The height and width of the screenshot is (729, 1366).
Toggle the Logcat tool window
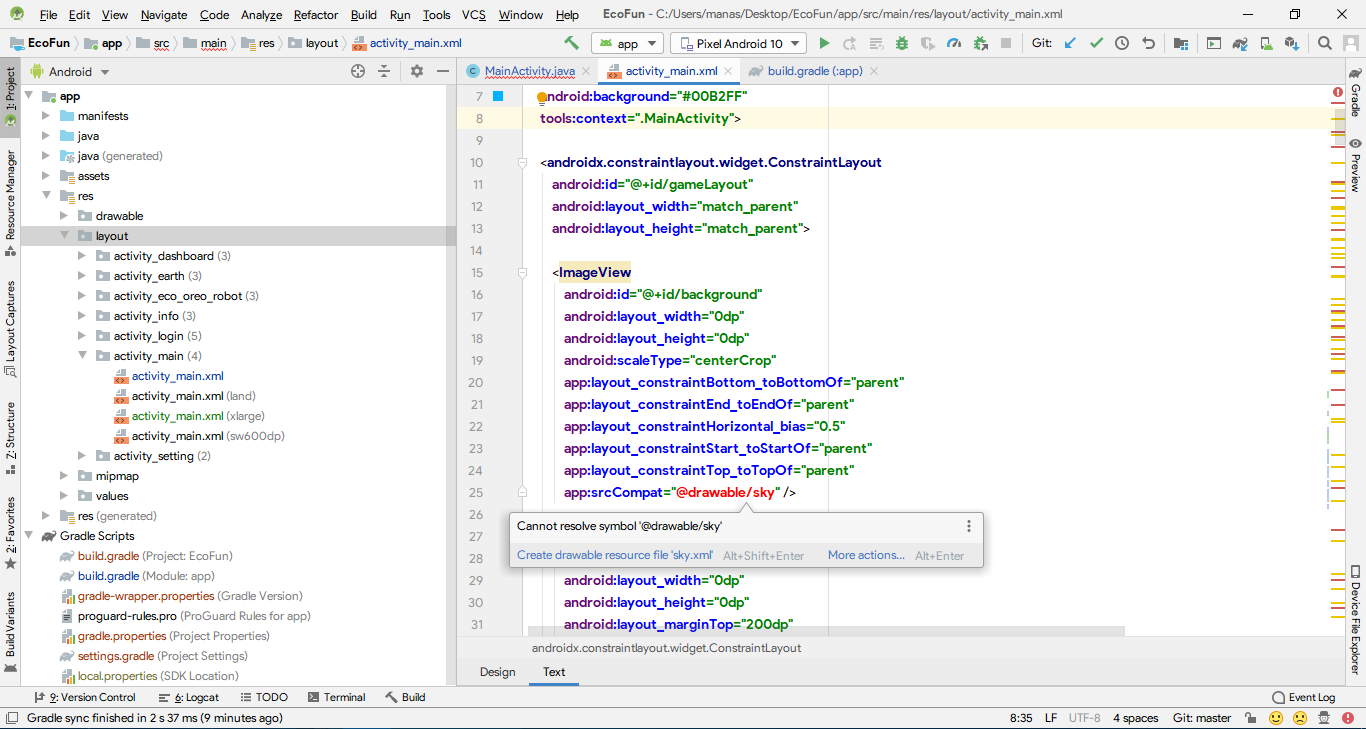(x=189, y=697)
